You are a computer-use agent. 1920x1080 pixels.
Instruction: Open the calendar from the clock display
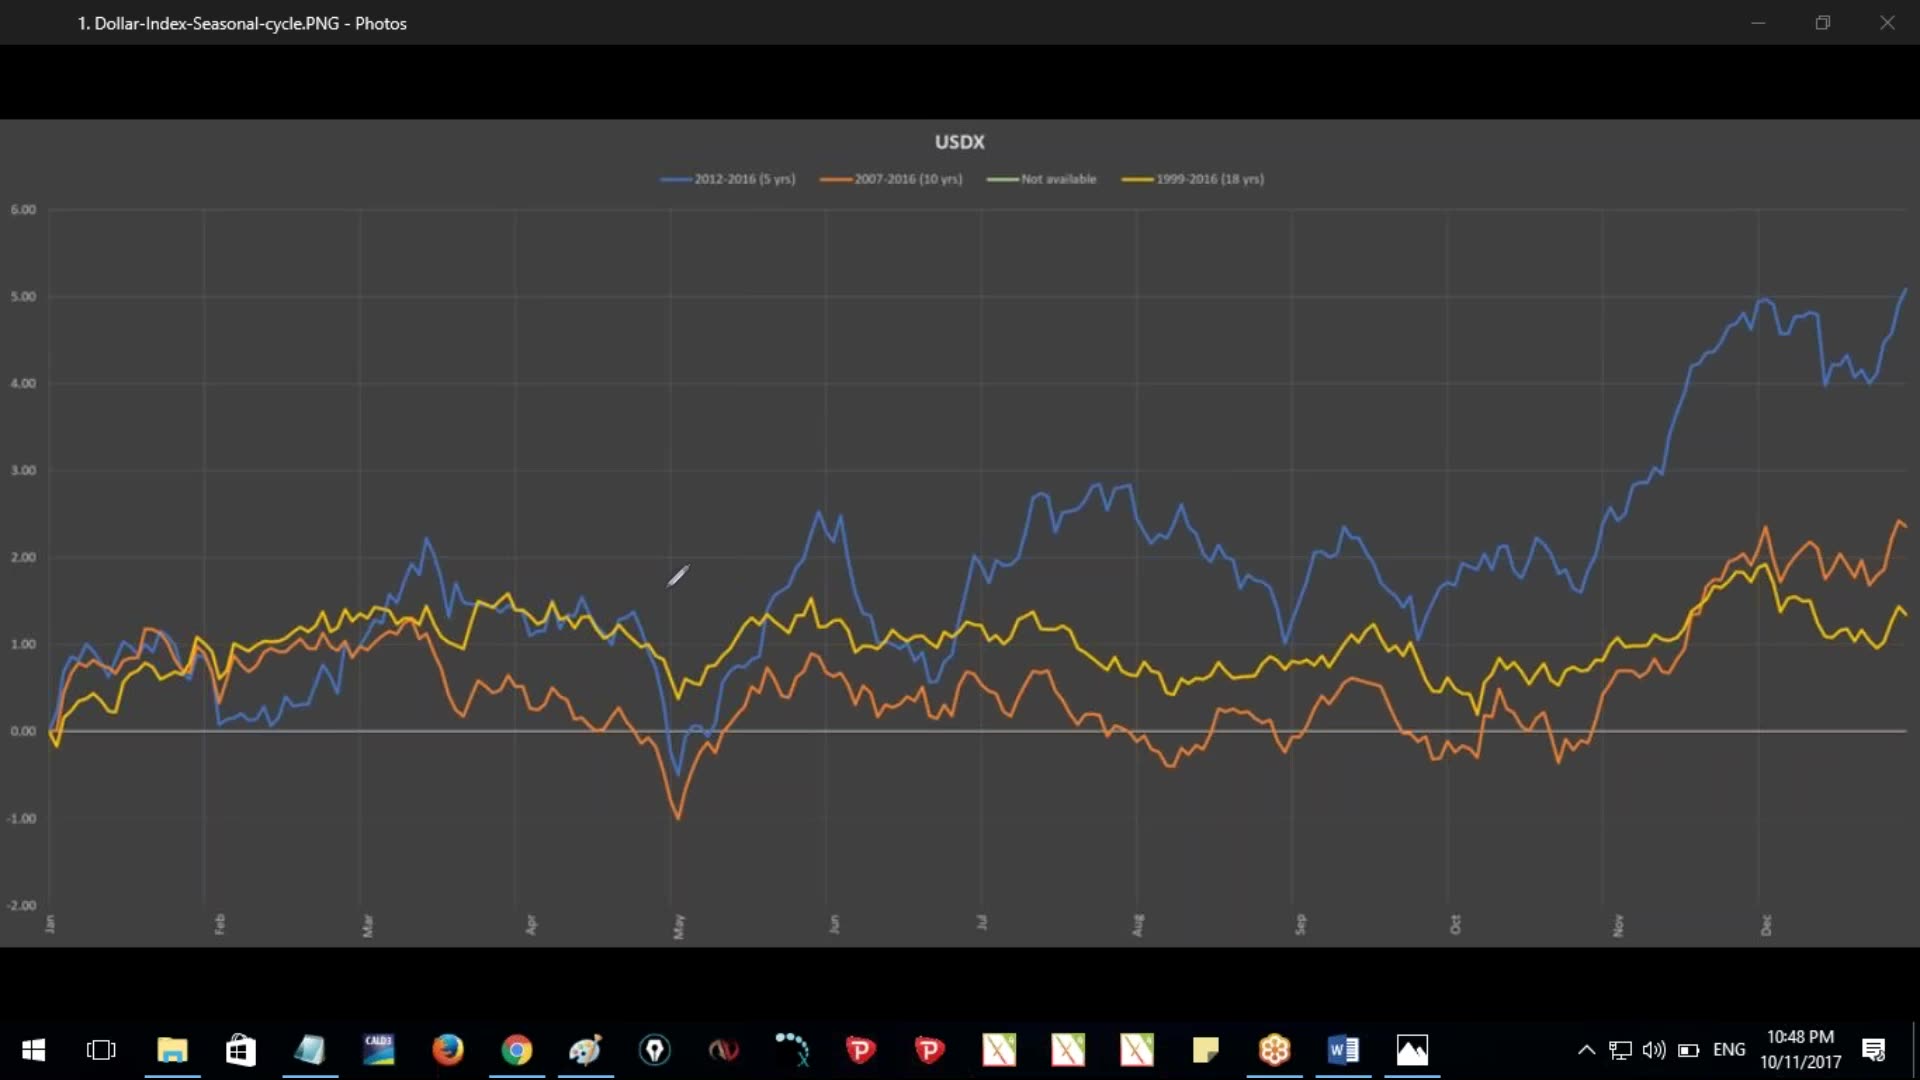tap(1800, 1050)
